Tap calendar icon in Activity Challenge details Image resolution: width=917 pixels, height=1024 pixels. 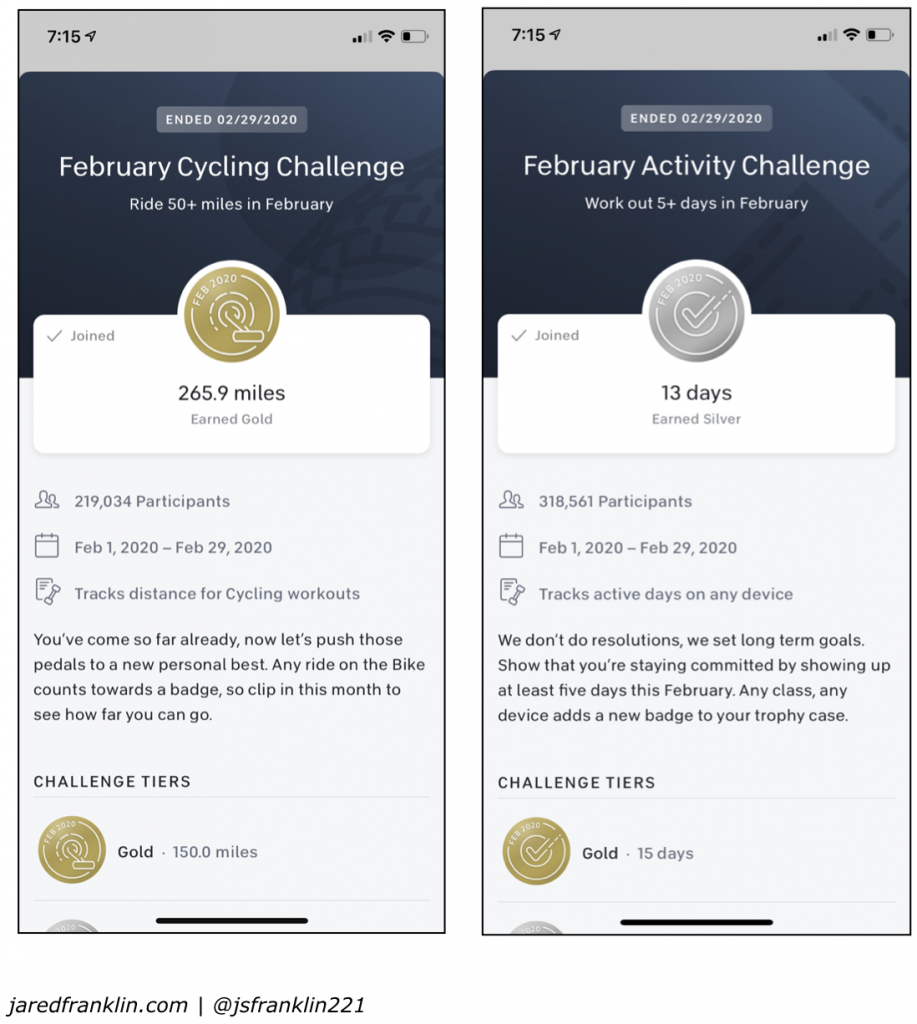pyautogui.click(x=511, y=546)
